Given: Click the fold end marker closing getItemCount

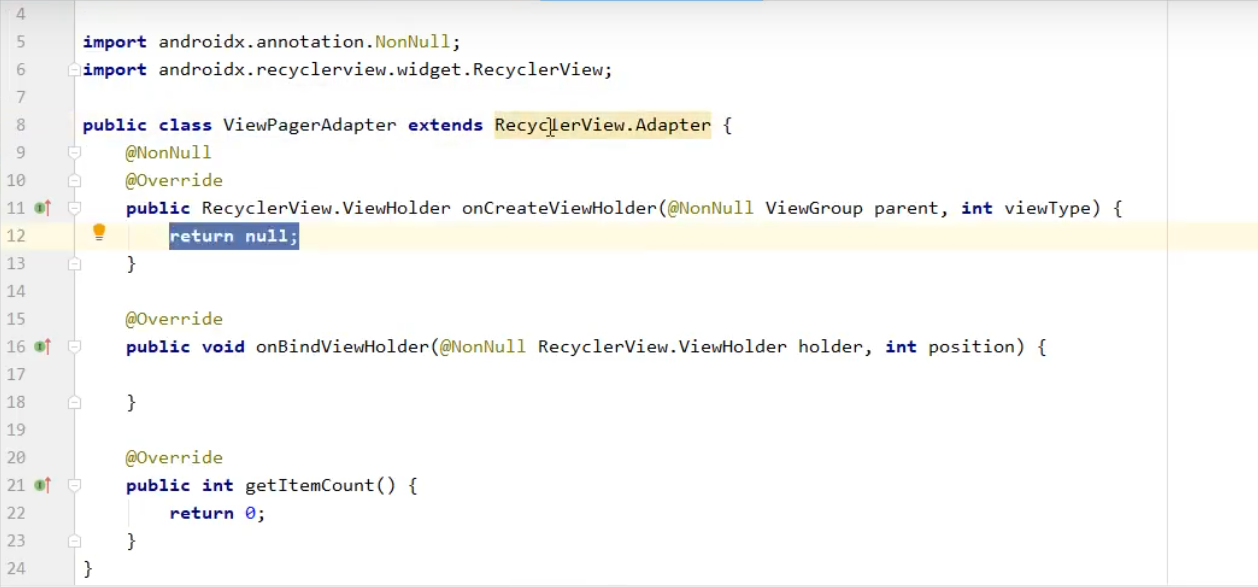Looking at the screenshot, I should [74, 541].
